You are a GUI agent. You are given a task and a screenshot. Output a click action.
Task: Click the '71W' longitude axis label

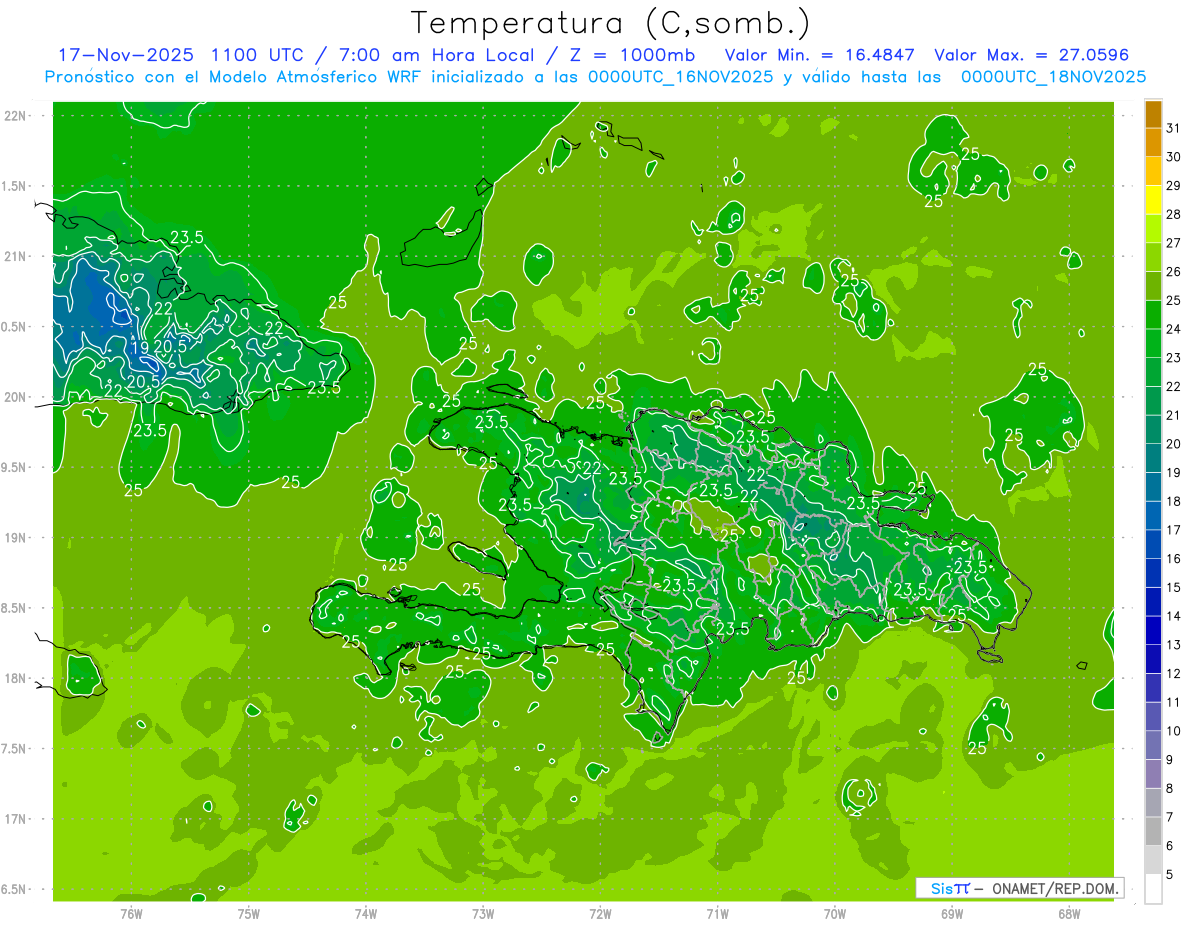[x=717, y=914]
